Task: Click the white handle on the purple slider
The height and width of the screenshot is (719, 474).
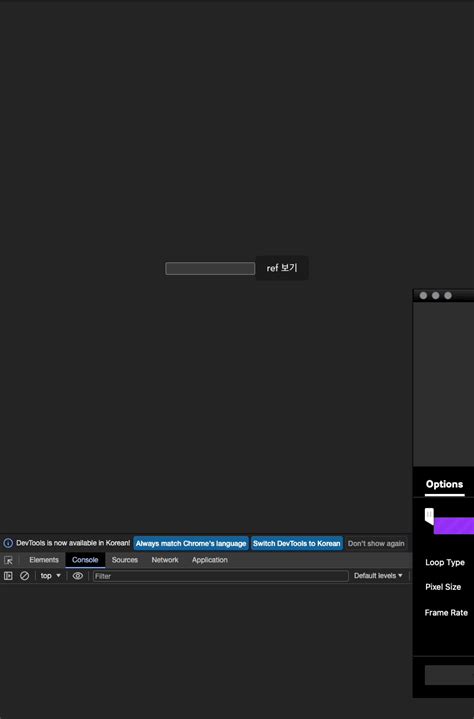Action: (x=429, y=515)
